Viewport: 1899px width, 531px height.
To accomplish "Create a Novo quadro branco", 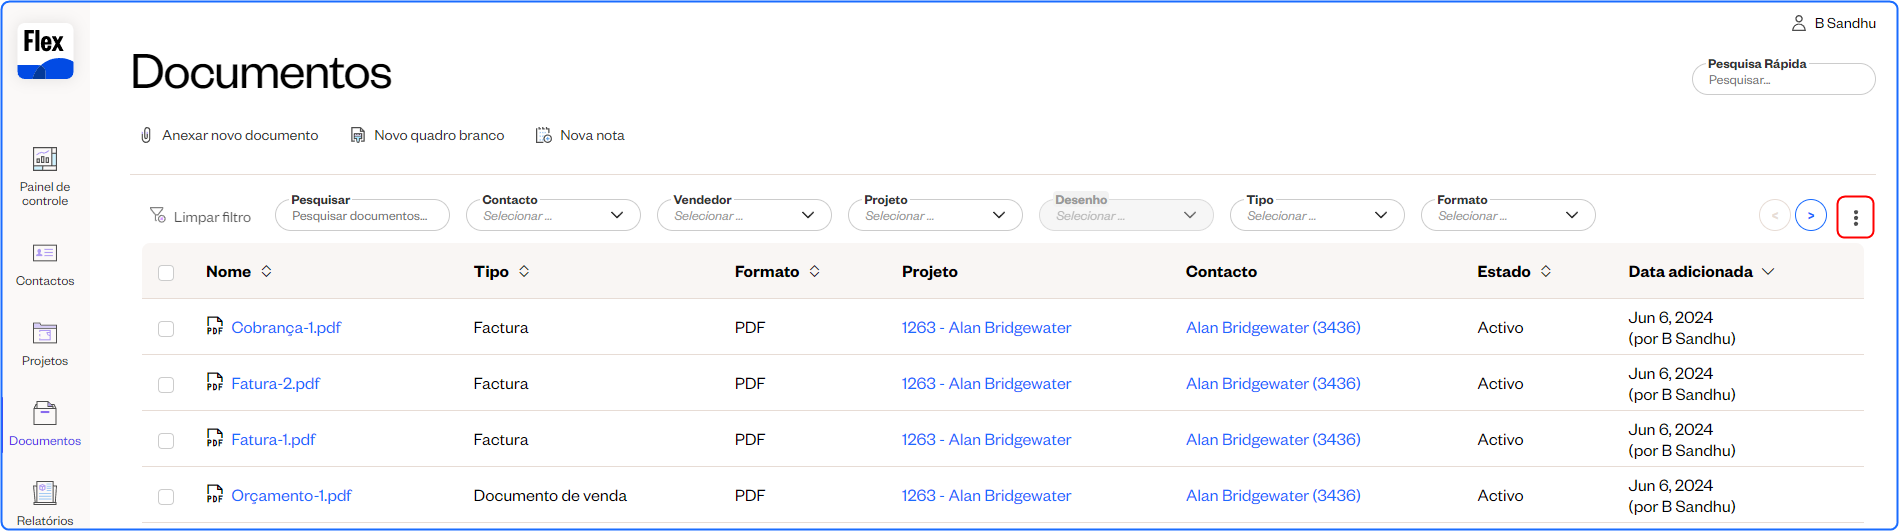I will (x=427, y=135).
